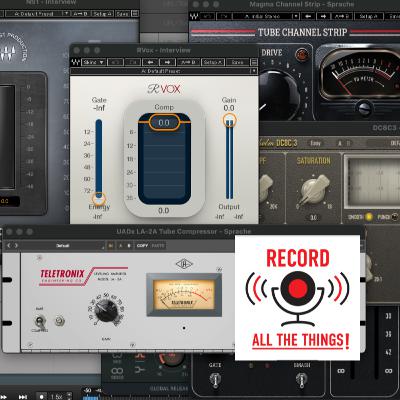This screenshot has width=400, height=400.
Task: Click the previous preset arrow in RVox
Action: (150, 62)
